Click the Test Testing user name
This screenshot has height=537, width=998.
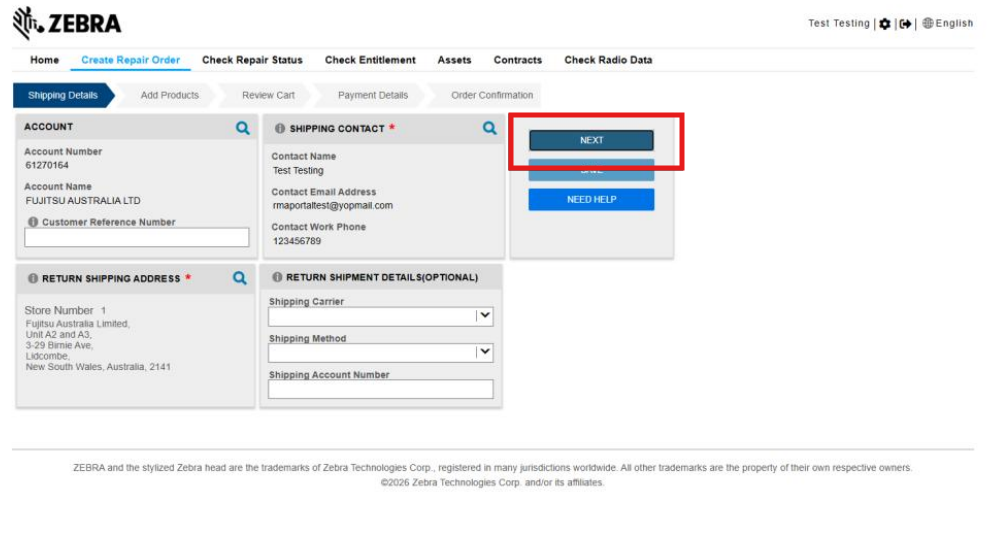pyautogui.click(x=839, y=24)
